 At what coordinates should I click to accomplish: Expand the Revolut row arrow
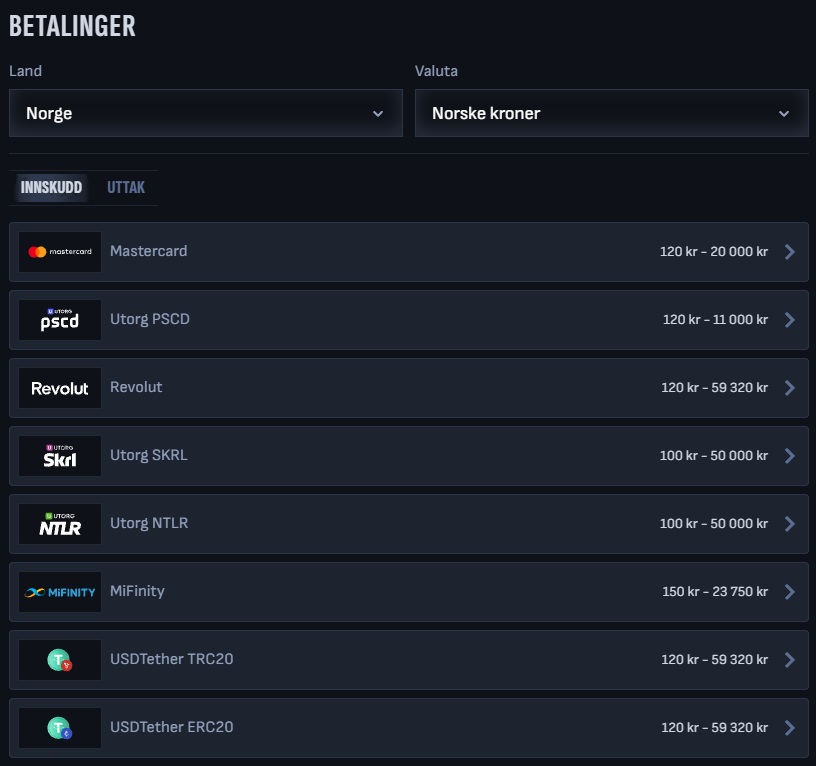coord(790,388)
